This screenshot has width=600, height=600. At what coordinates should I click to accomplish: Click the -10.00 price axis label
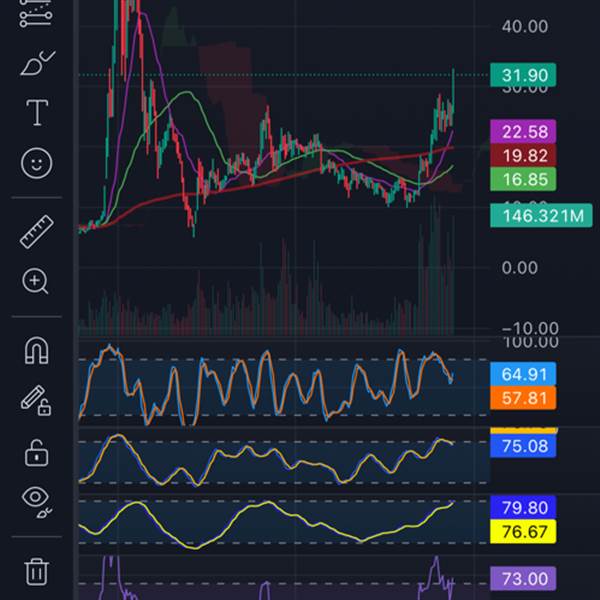pyautogui.click(x=530, y=328)
